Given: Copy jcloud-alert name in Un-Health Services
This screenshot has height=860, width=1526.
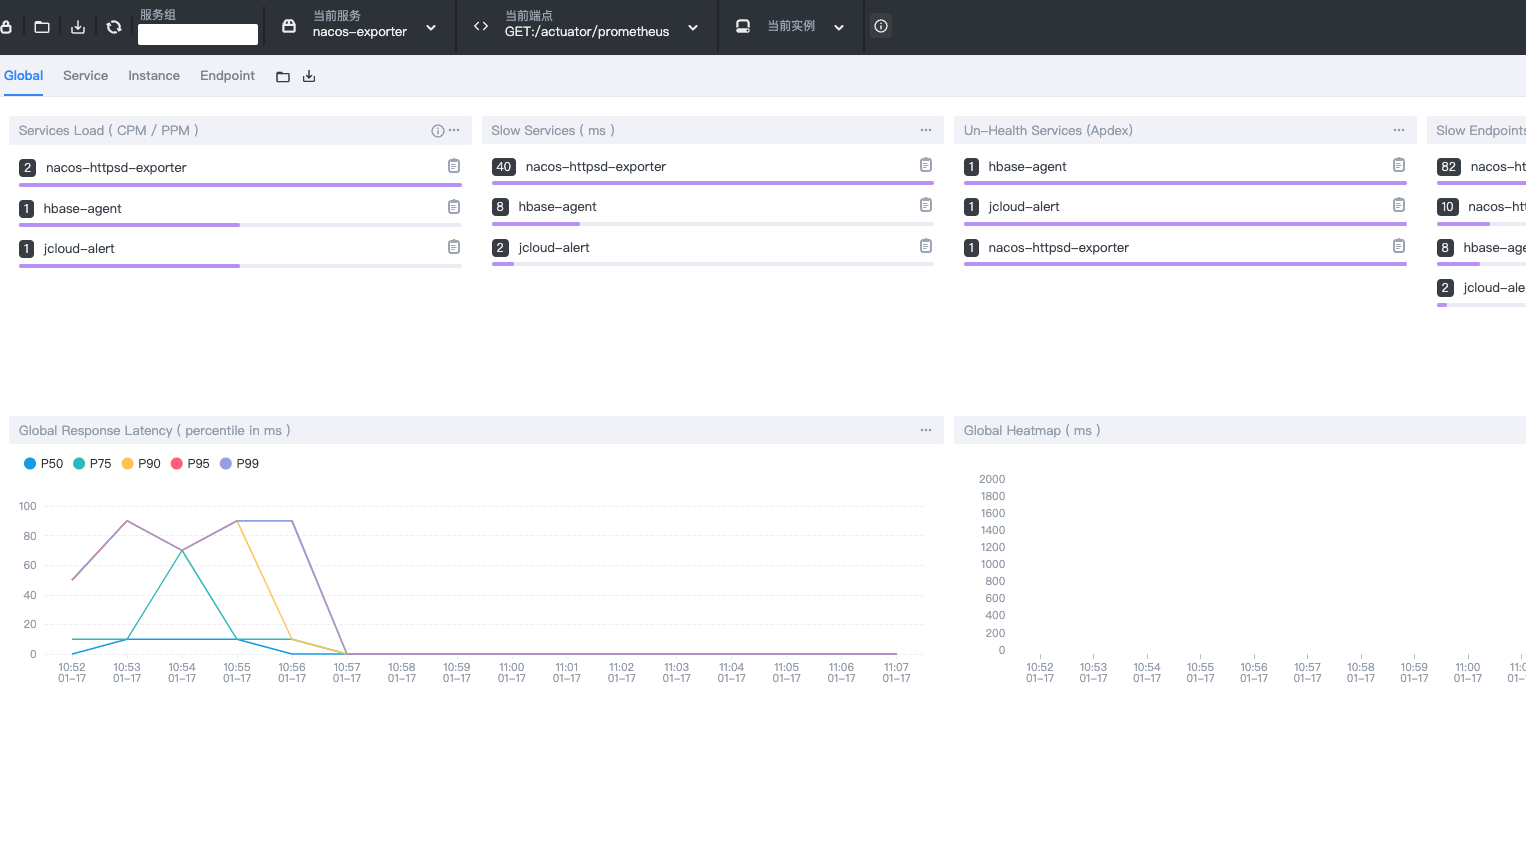Looking at the screenshot, I should (x=1399, y=205).
